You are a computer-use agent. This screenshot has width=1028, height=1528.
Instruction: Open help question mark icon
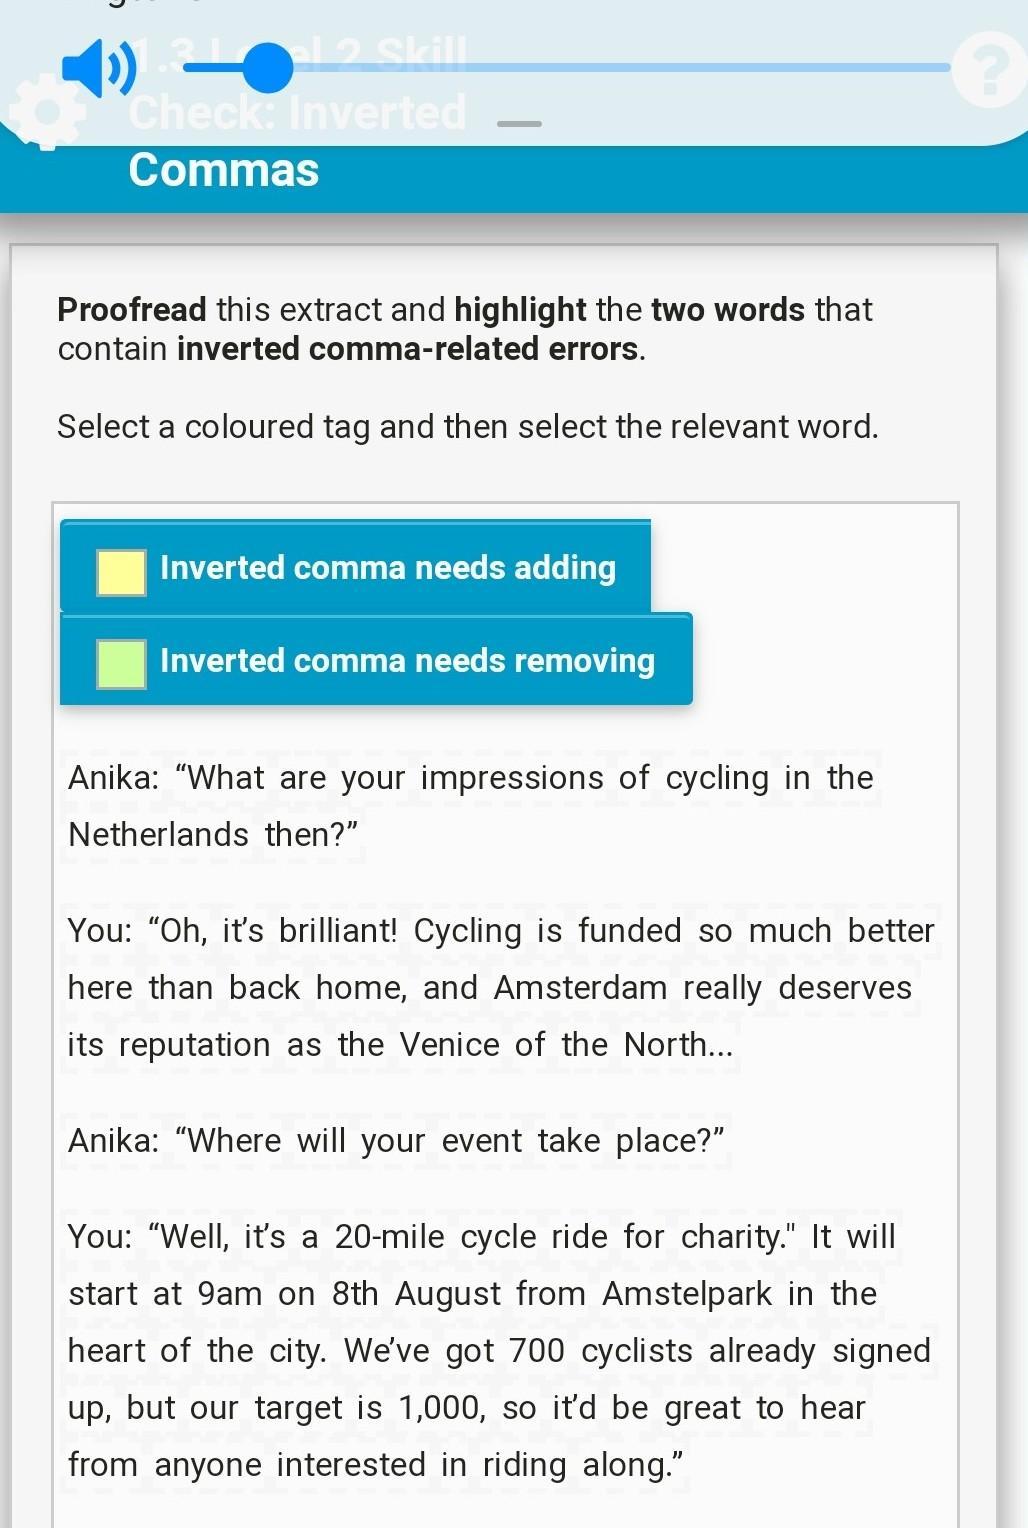(987, 70)
